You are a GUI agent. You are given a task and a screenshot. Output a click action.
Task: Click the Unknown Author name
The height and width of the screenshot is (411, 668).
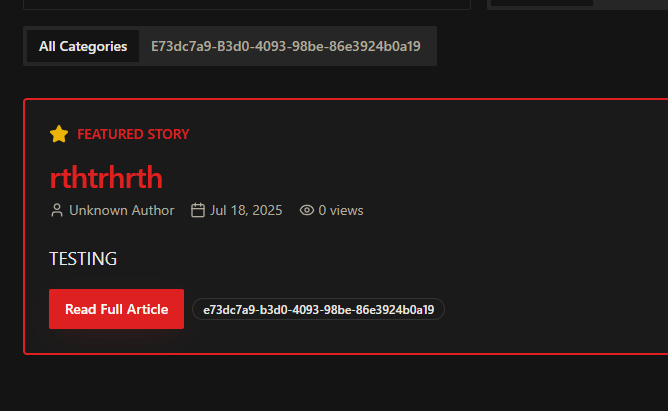(x=121, y=210)
